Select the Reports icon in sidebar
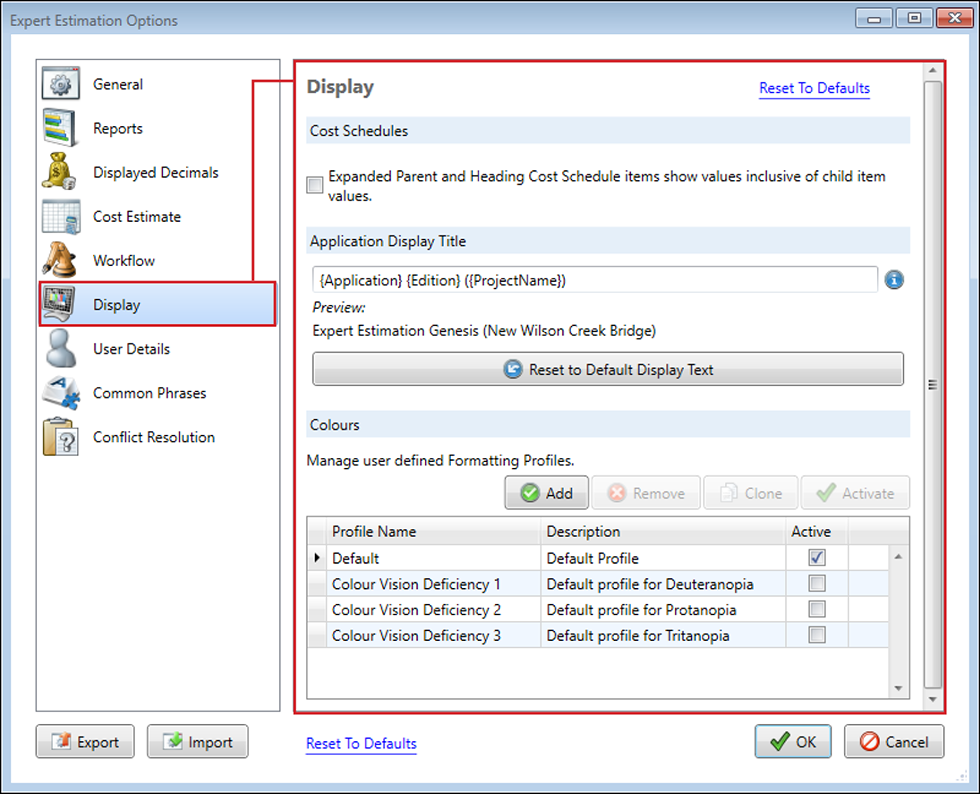980x794 pixels. pyautogui.click(x=60, y=129)
